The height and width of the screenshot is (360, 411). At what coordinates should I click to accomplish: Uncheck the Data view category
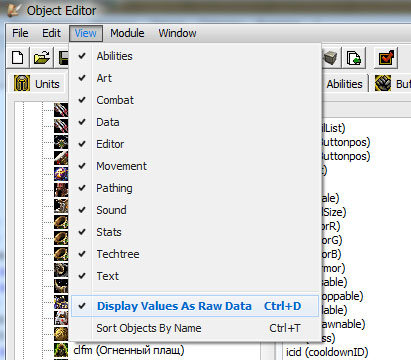tap(195, 122)
